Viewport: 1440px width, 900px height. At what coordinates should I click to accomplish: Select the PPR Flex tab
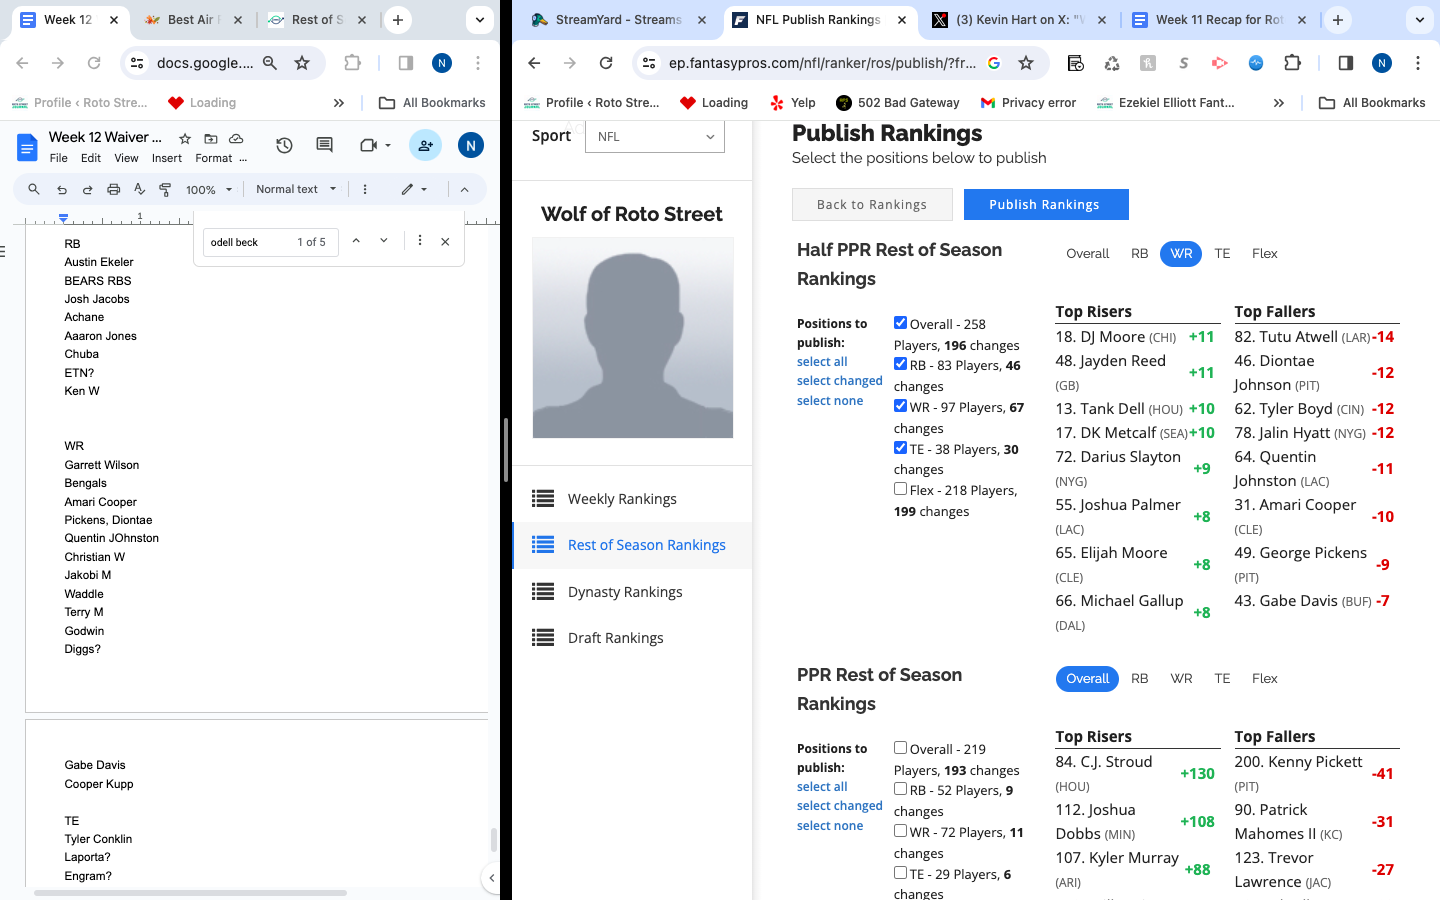coord(1264,678)
